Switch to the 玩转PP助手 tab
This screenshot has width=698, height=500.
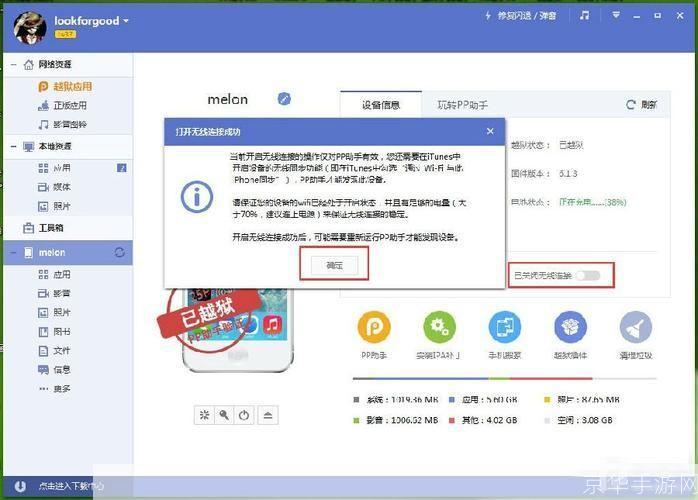point(463,105)
